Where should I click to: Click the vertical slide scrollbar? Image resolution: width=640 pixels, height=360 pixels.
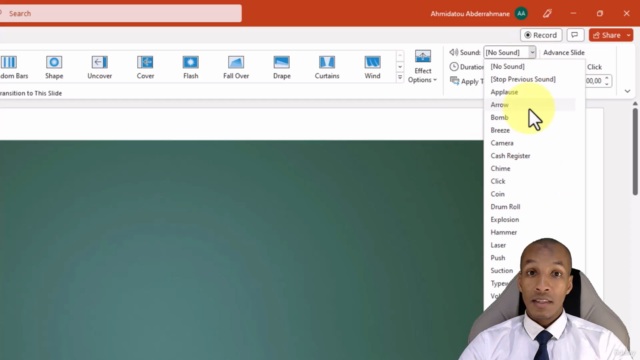(x=635, y=151)
